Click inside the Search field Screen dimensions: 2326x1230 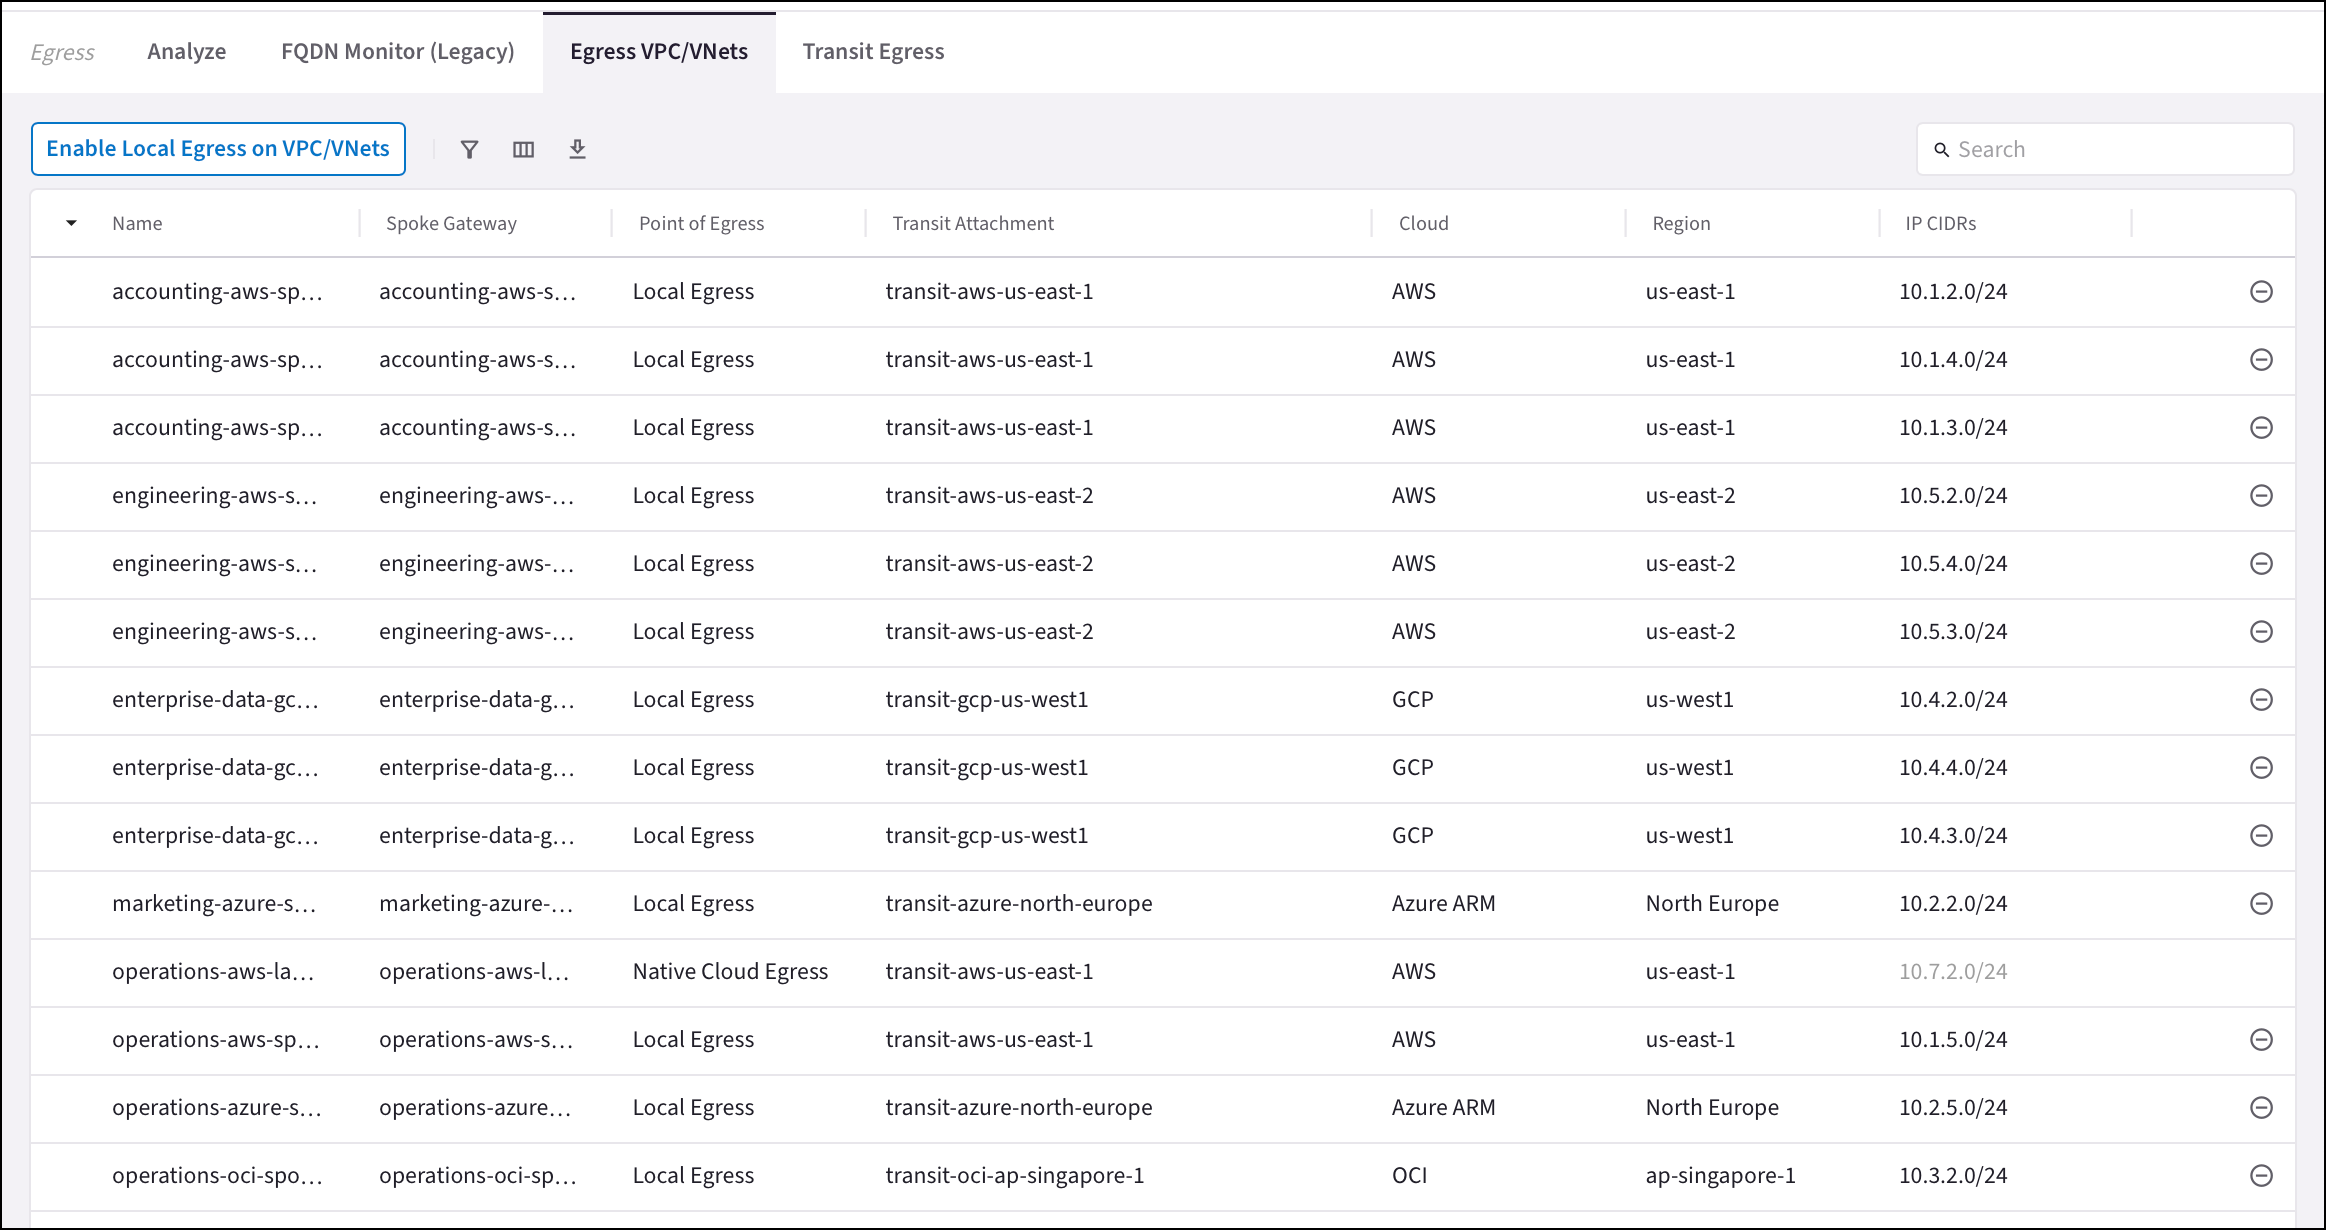pyautogui.click(x=2100, y=149)
